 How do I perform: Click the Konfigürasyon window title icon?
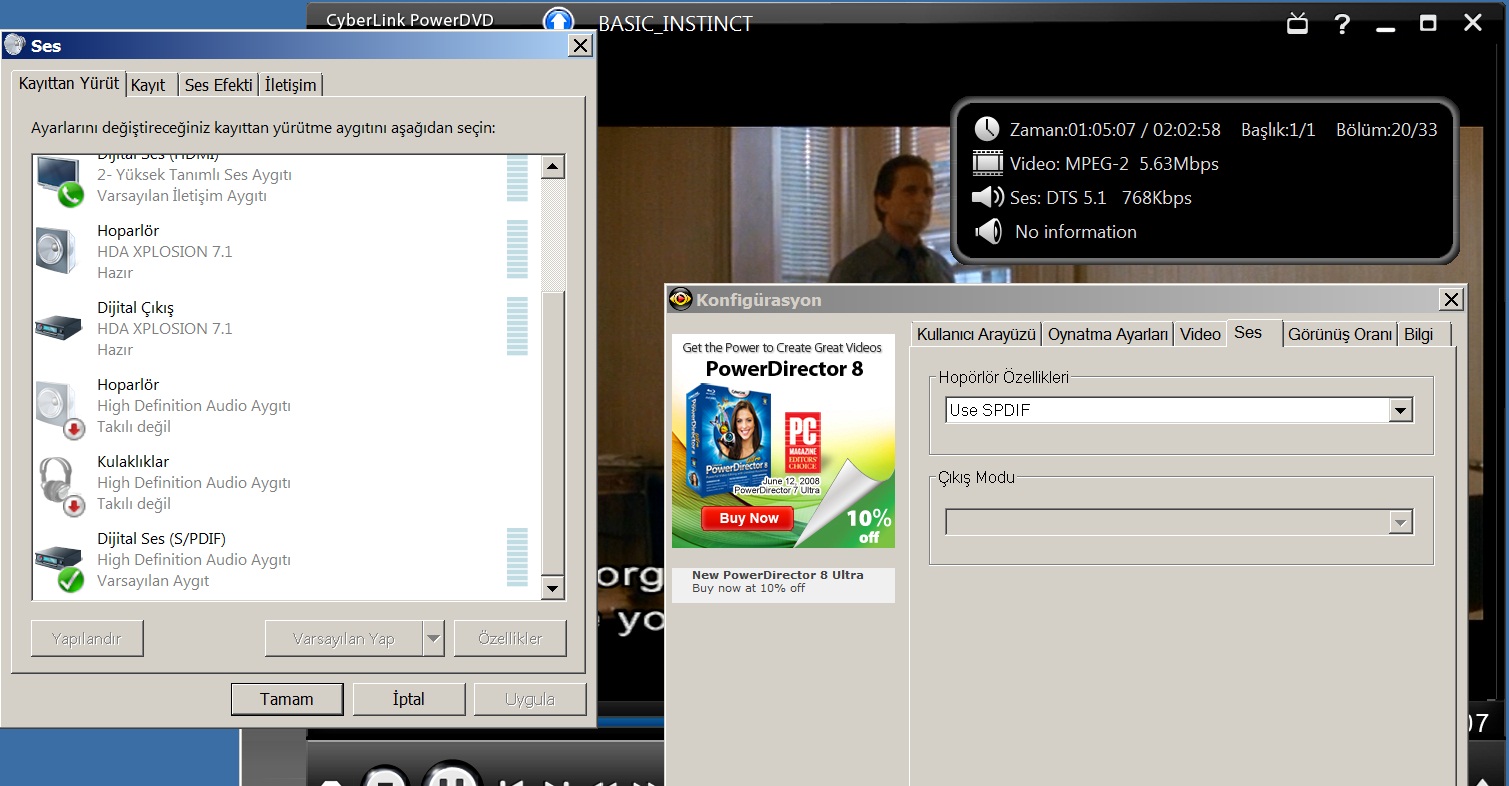[x=681, y=299]
